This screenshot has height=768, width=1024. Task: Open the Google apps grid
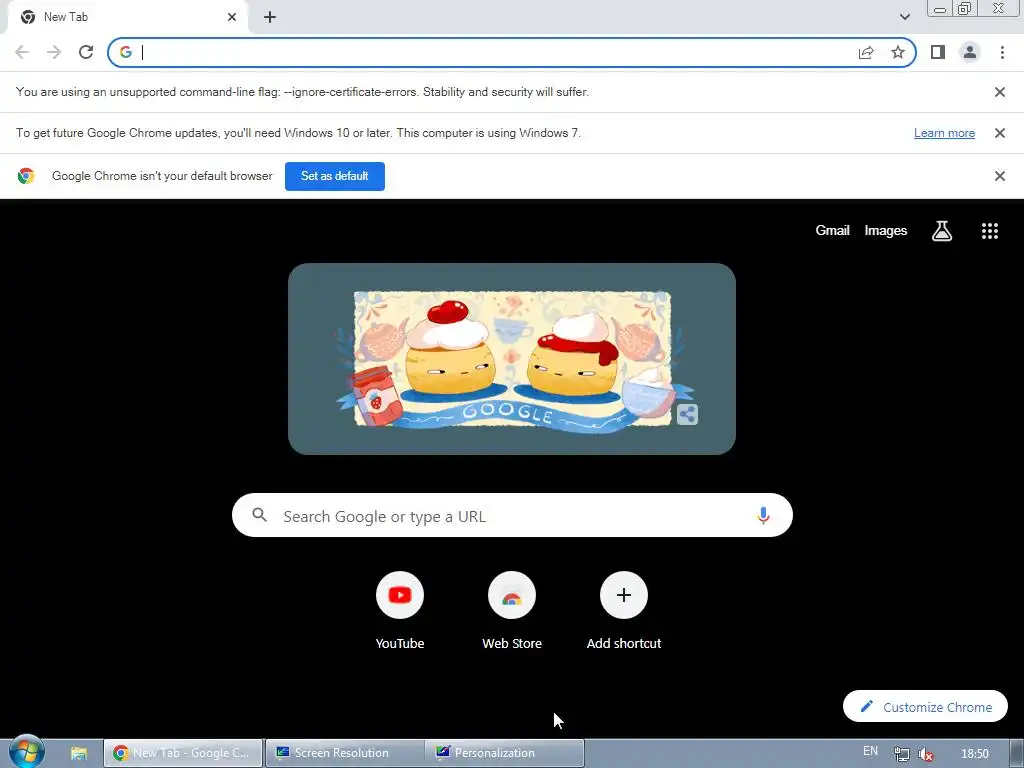click(989, 231)
